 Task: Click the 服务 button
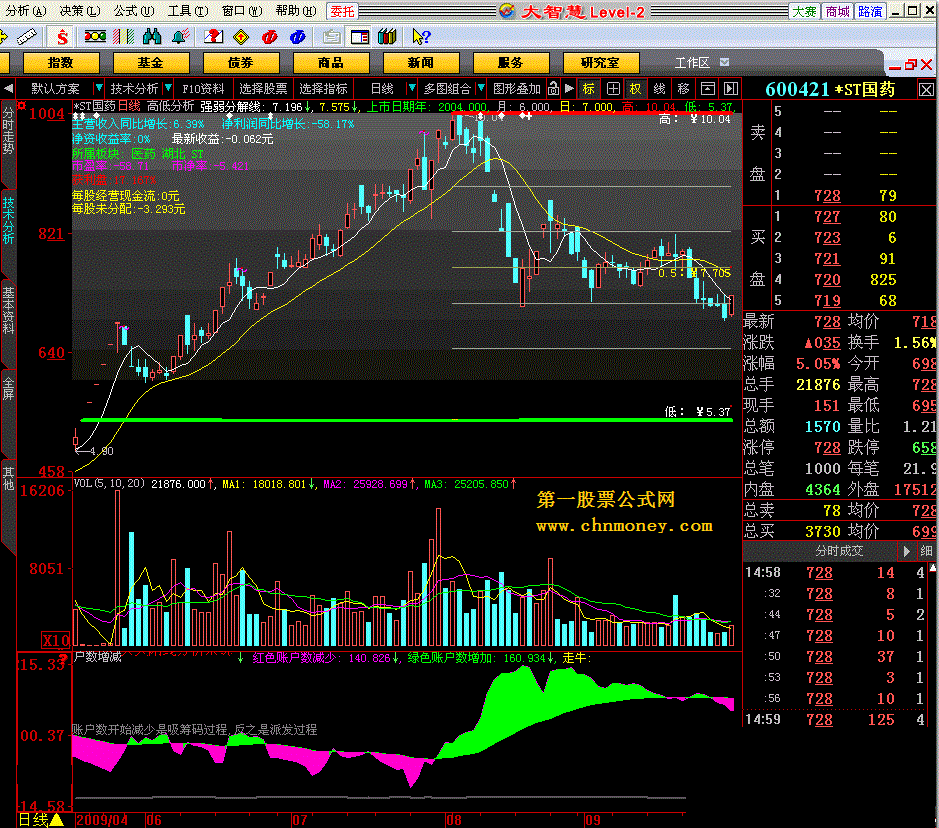(511, 63)
